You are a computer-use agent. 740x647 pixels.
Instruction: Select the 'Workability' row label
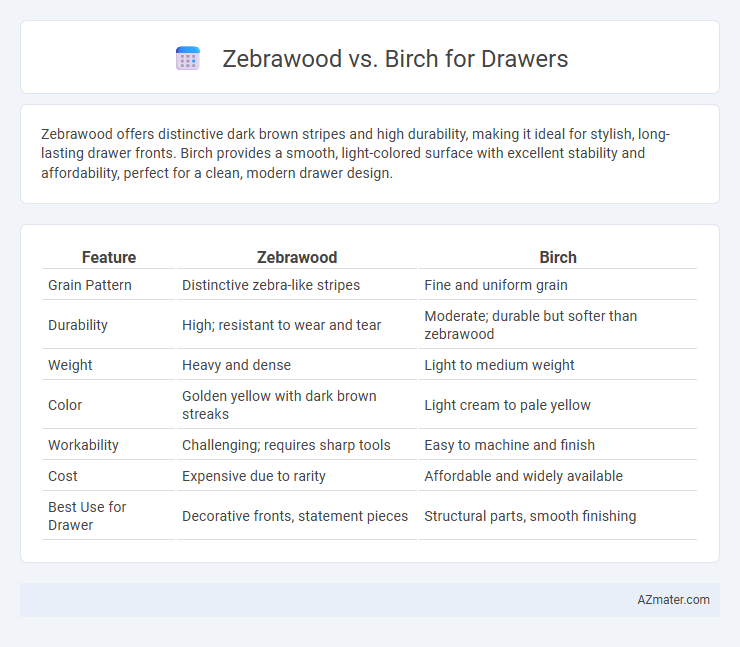click(83, 445)
